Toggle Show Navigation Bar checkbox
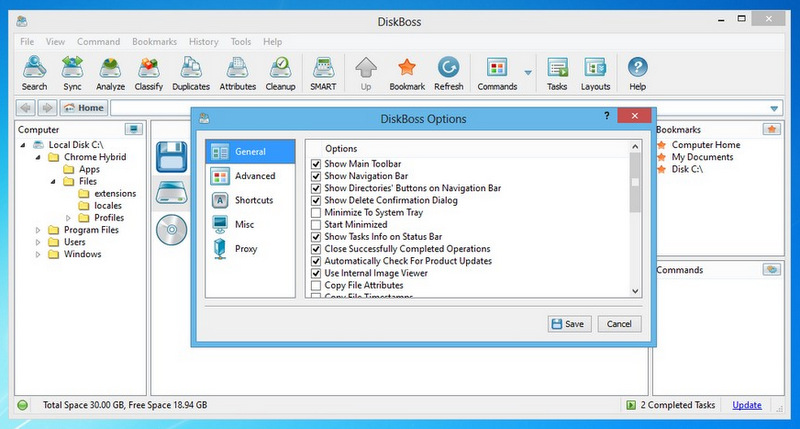Image resolution: width=800 pixels, height=429 pixels. 316,176
